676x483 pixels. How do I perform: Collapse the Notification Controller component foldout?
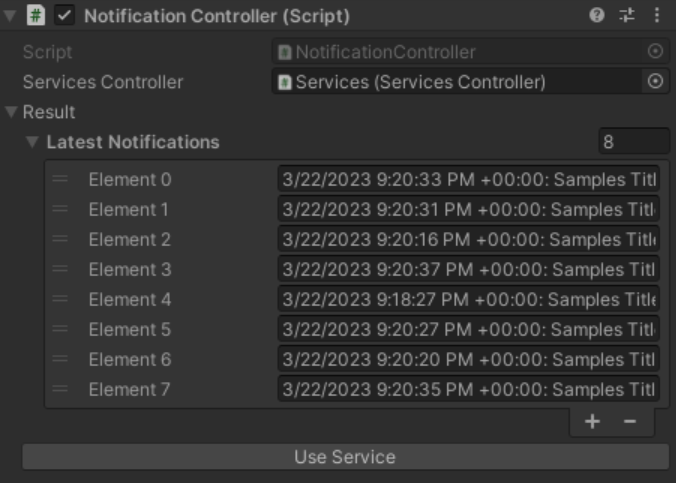(10, 16)
